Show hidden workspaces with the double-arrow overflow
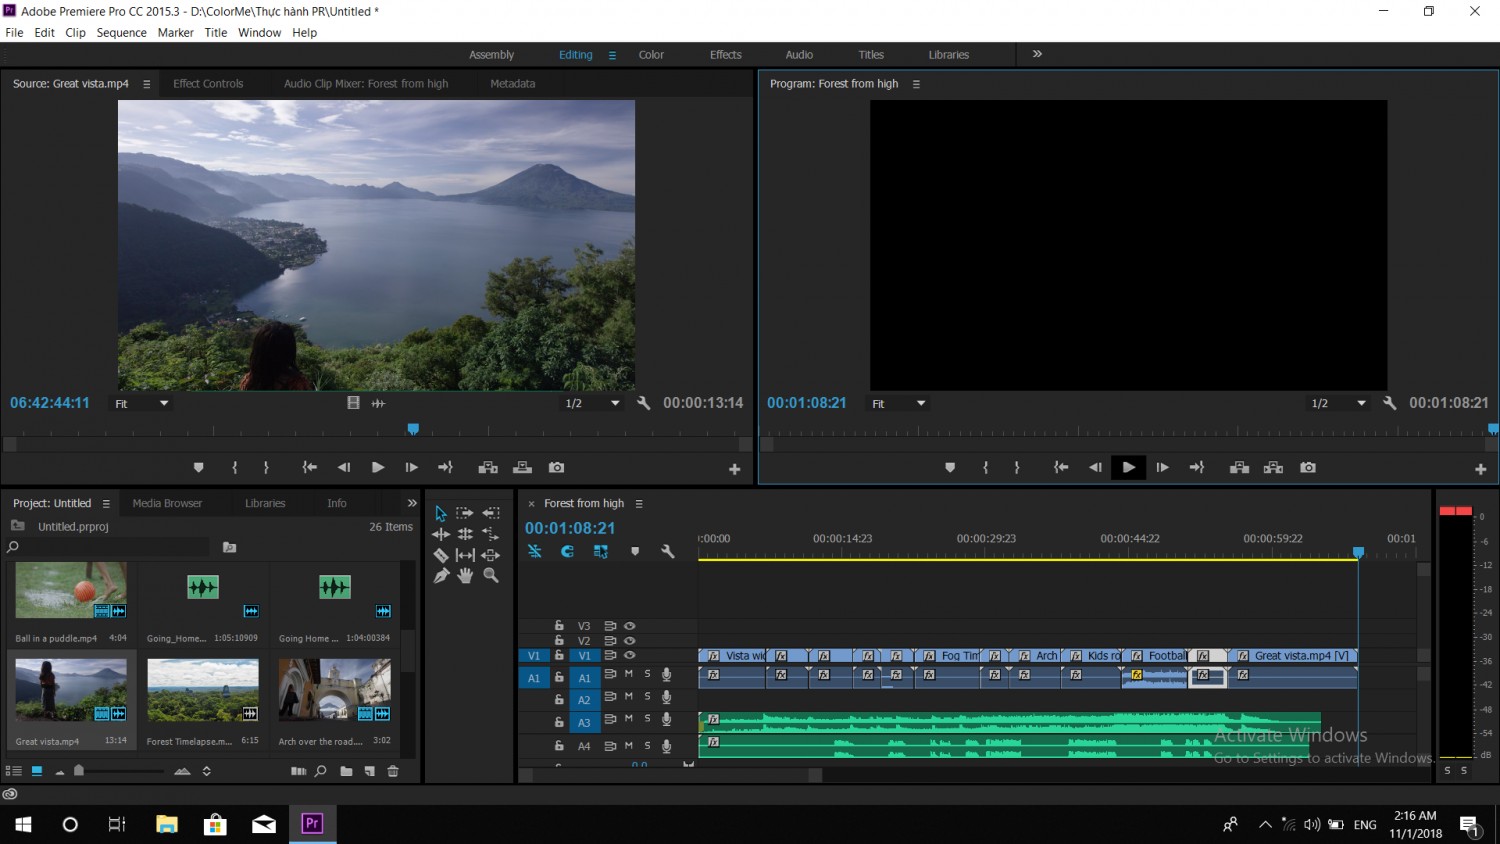 (x=1037, y=54)
